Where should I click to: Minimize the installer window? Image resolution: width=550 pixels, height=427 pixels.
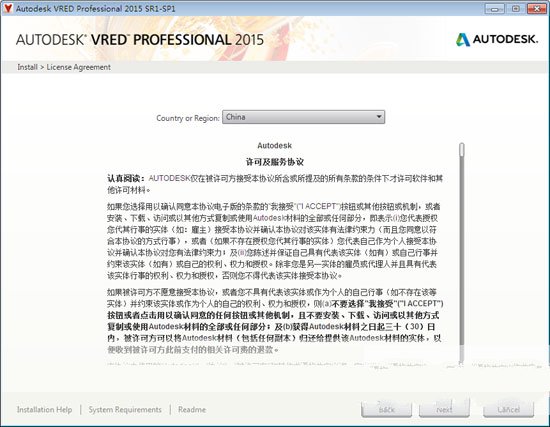[495, 9]
